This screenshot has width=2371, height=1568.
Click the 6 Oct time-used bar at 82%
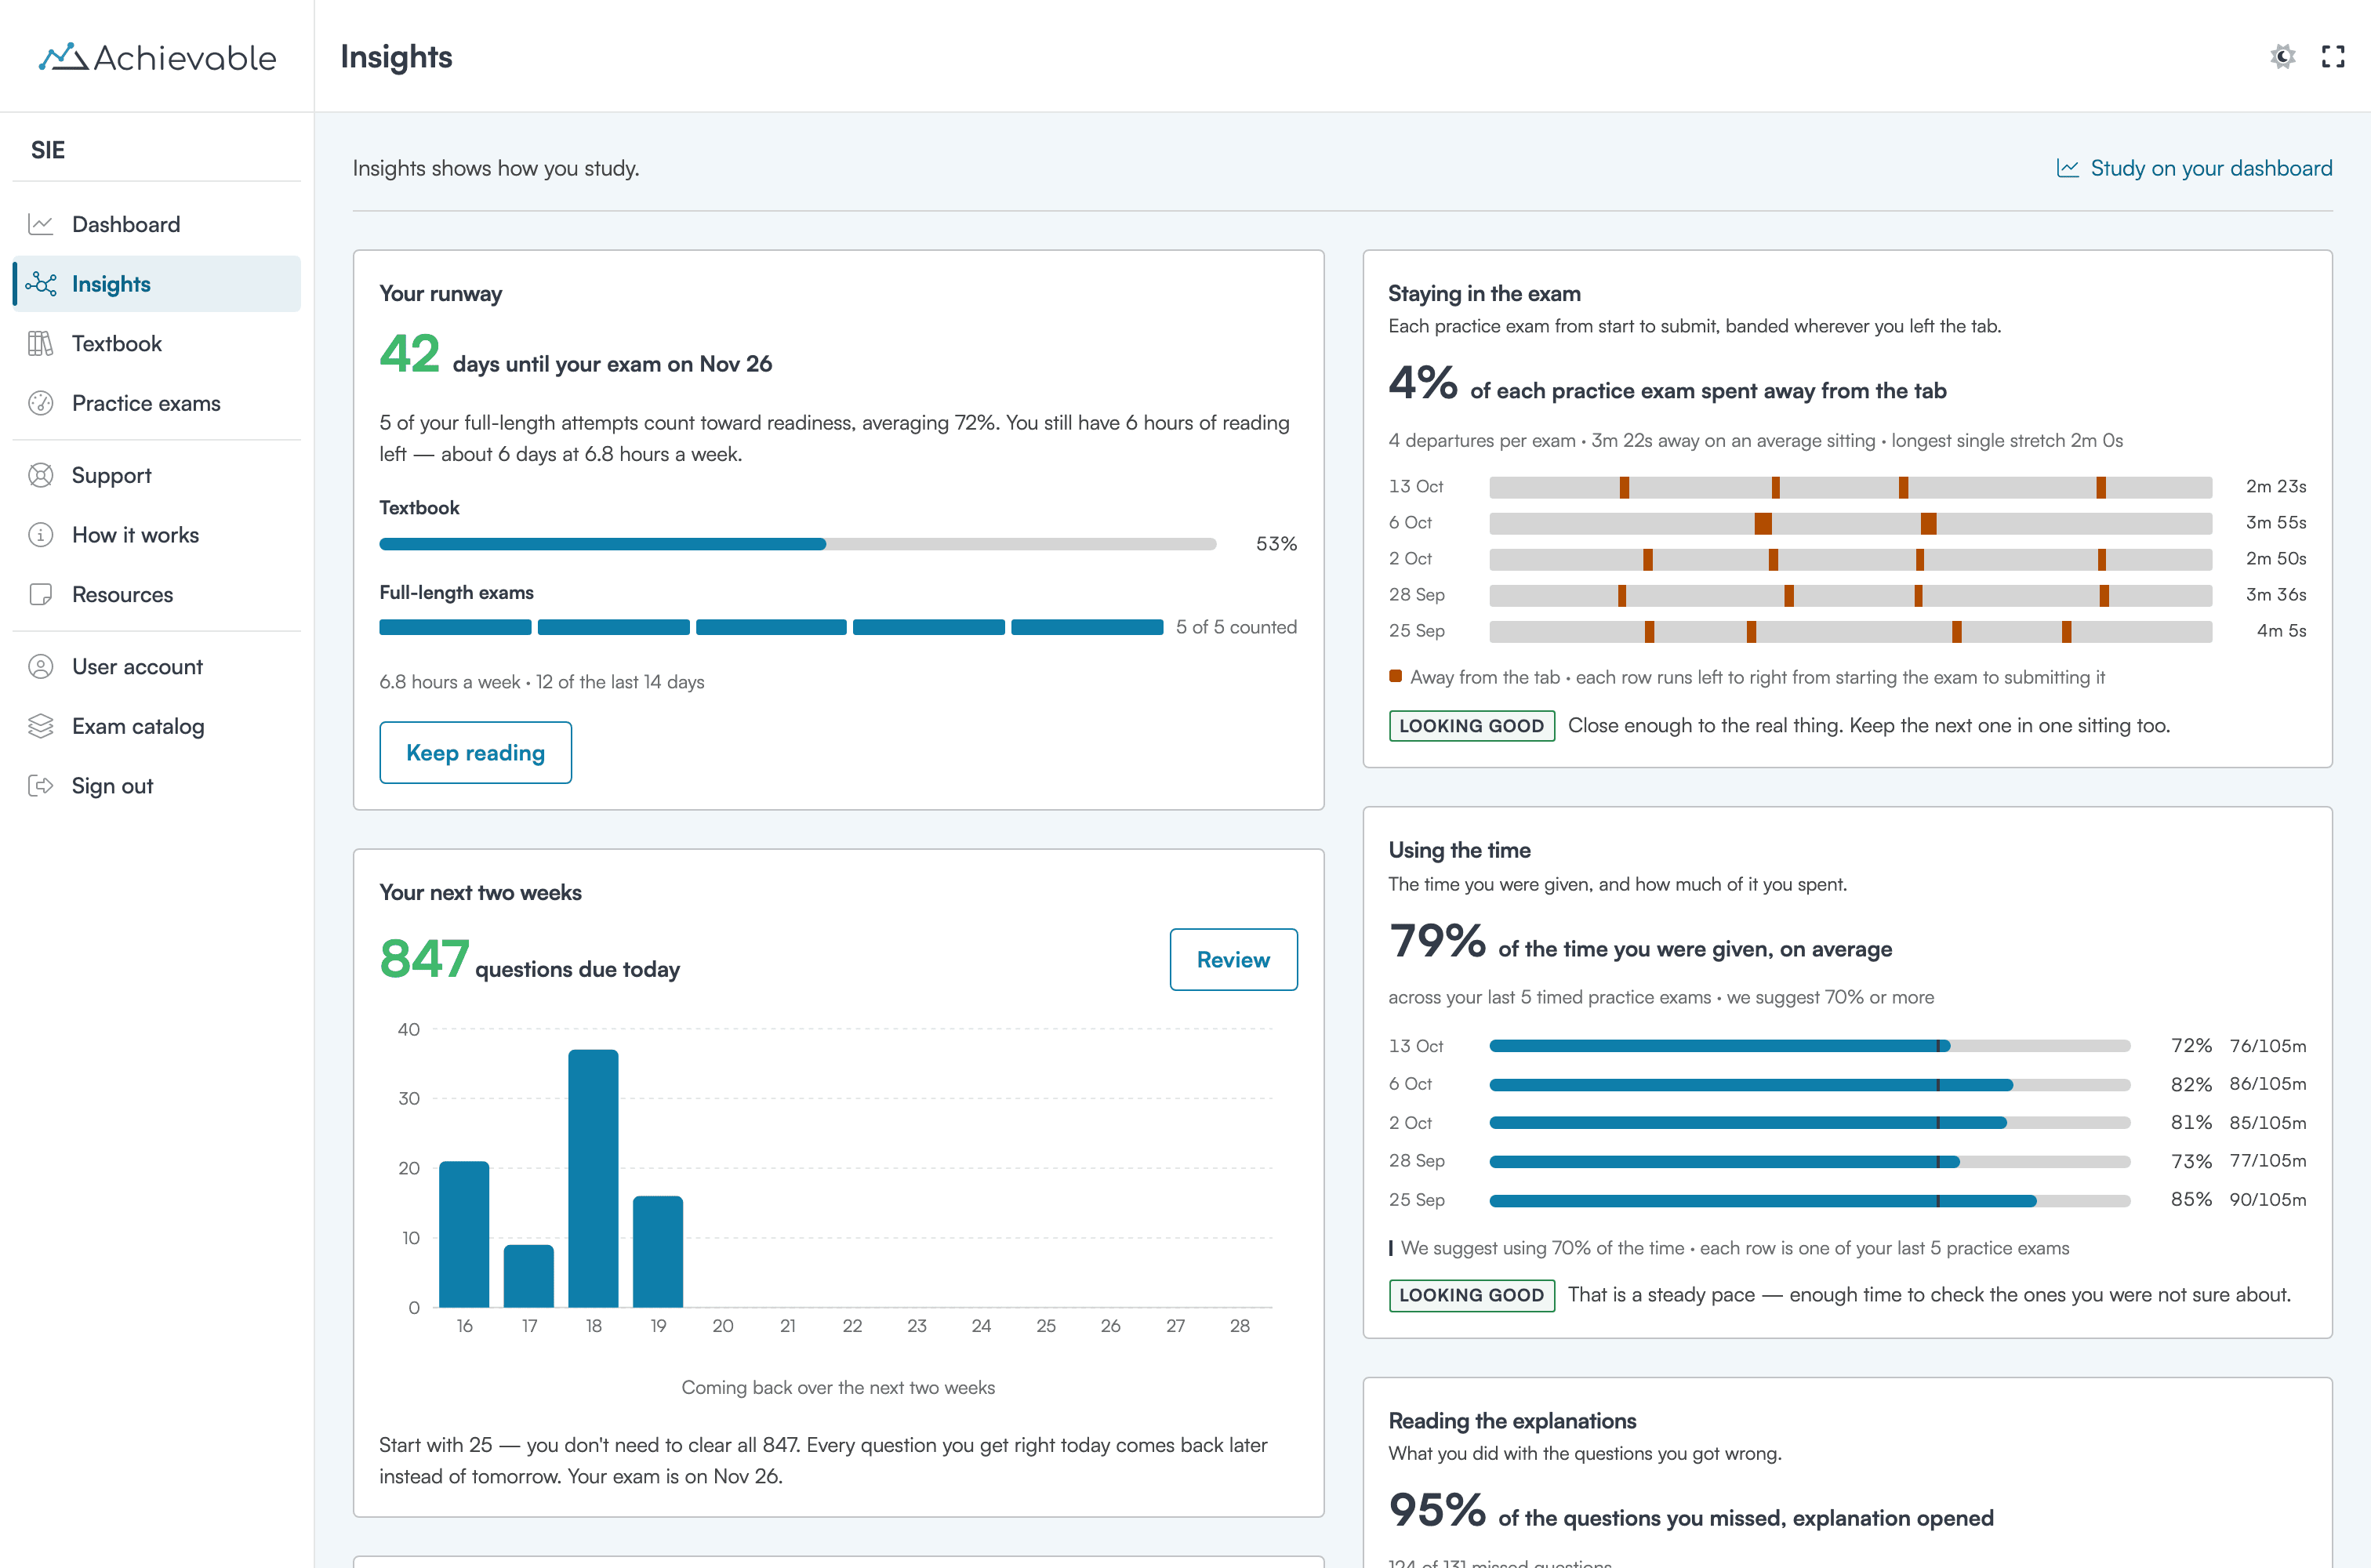click(x=1809, y=1085)
